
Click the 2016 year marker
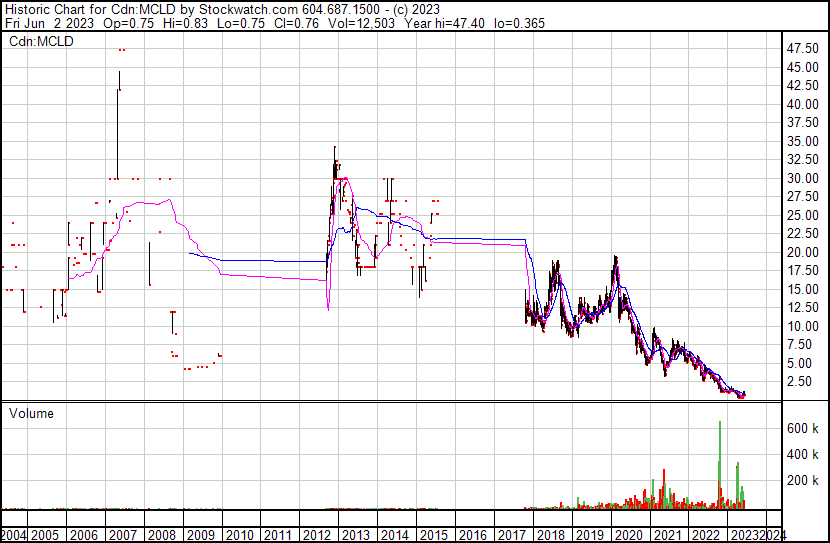(472, 536)
